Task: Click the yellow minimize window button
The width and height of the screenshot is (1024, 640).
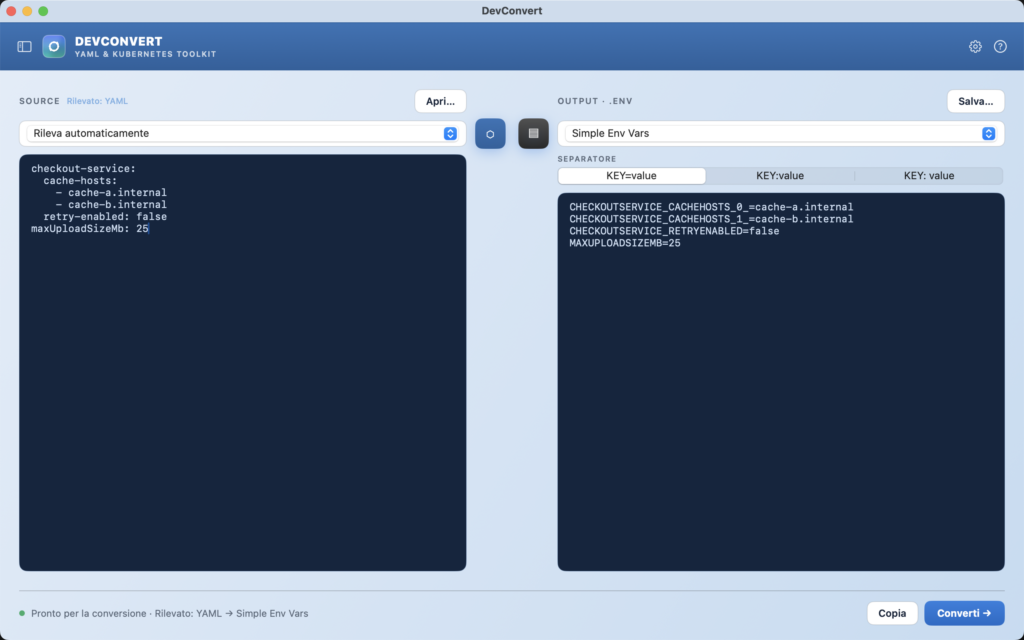Action: pyautogui.click(x=27, y=11)
